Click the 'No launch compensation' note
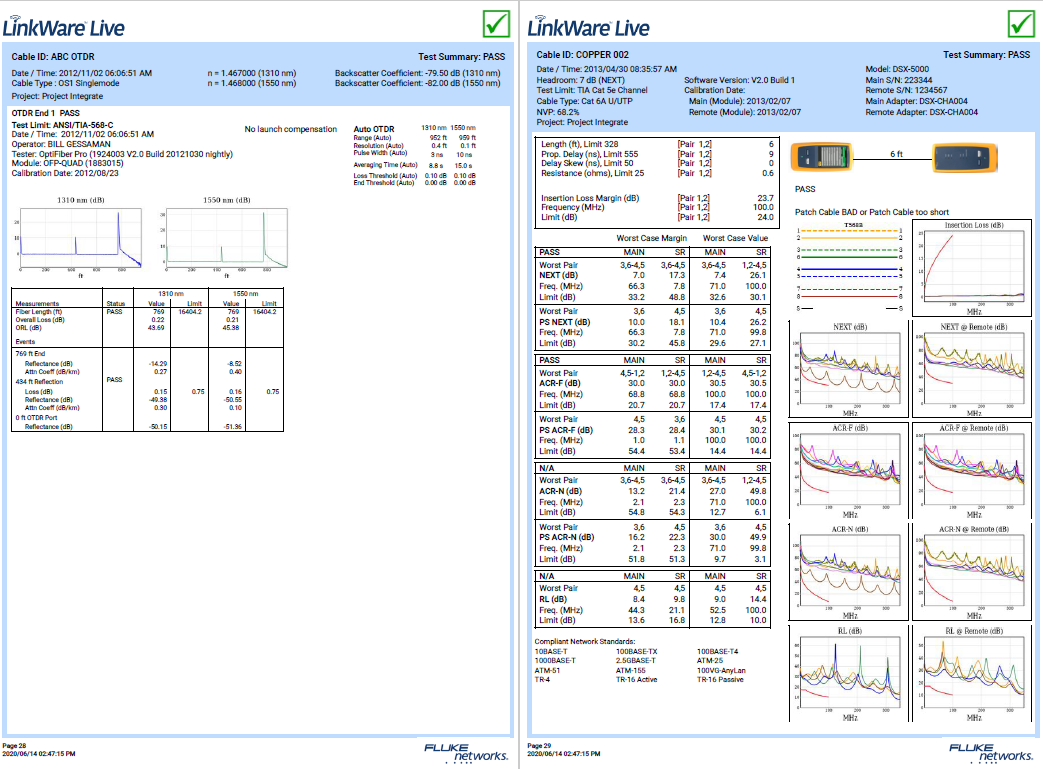This screenshot has height=769, width=1043. click(291, 129)
